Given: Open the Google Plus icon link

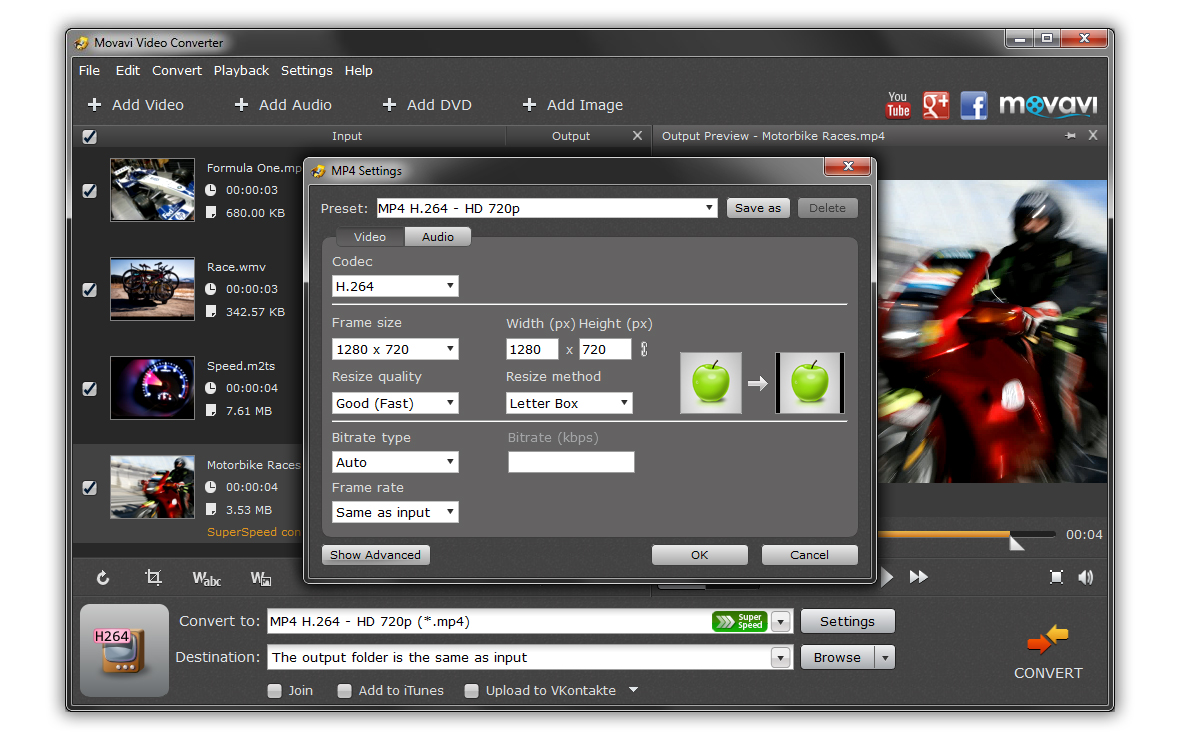Looking at the screenshot, I should click(x=935, y=105).
